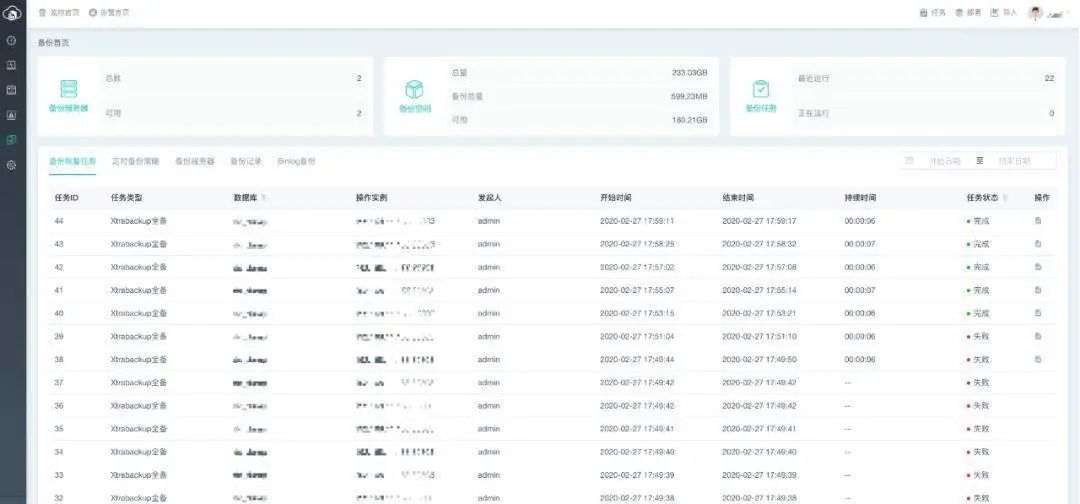The width and height of the screenshot is (1080, 504).
Task: Select the highlighted backup icon in sidebar
Action: [x=12, y=140]
